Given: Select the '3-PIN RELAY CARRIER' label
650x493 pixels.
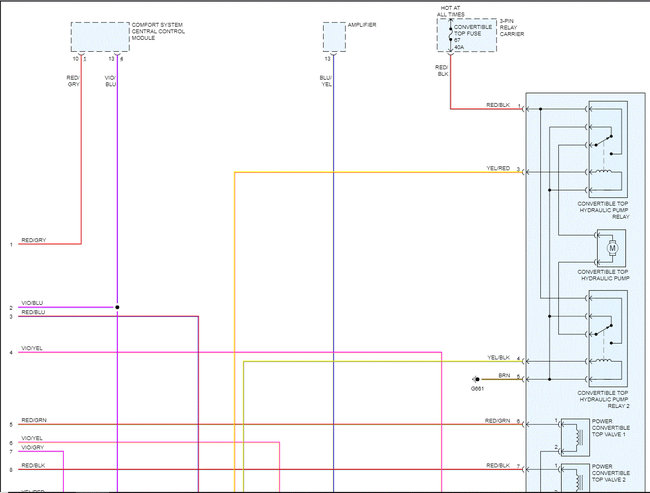Looking at the screenshot, I should pos(512,27).
